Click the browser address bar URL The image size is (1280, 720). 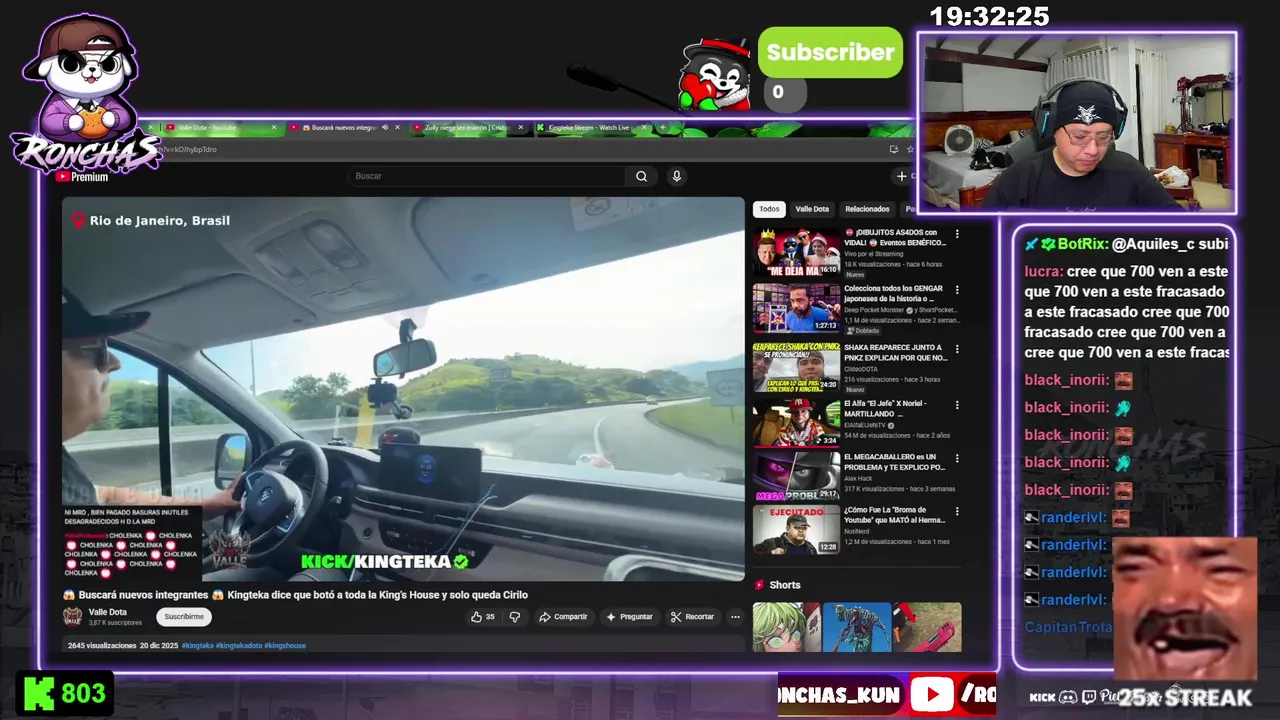(x=190, y=149)
